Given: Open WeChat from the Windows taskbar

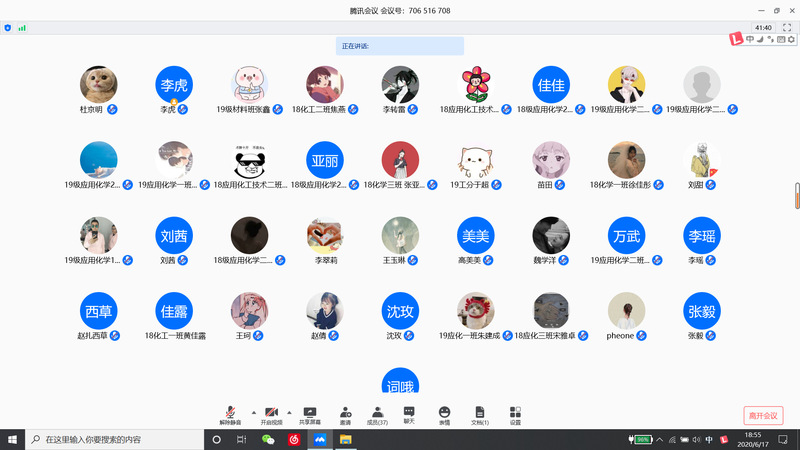Looking at the screenshot, I should coord(268,439).
